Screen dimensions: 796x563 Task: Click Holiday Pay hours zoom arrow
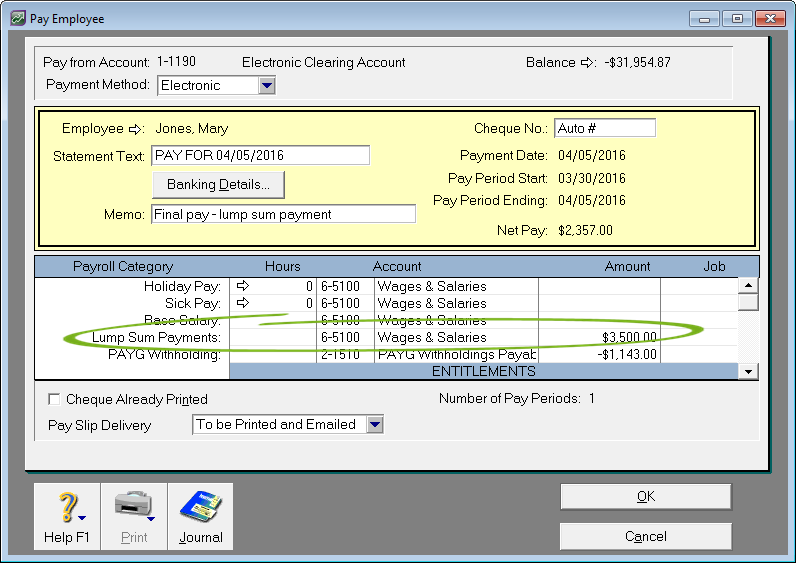[242, 286]
